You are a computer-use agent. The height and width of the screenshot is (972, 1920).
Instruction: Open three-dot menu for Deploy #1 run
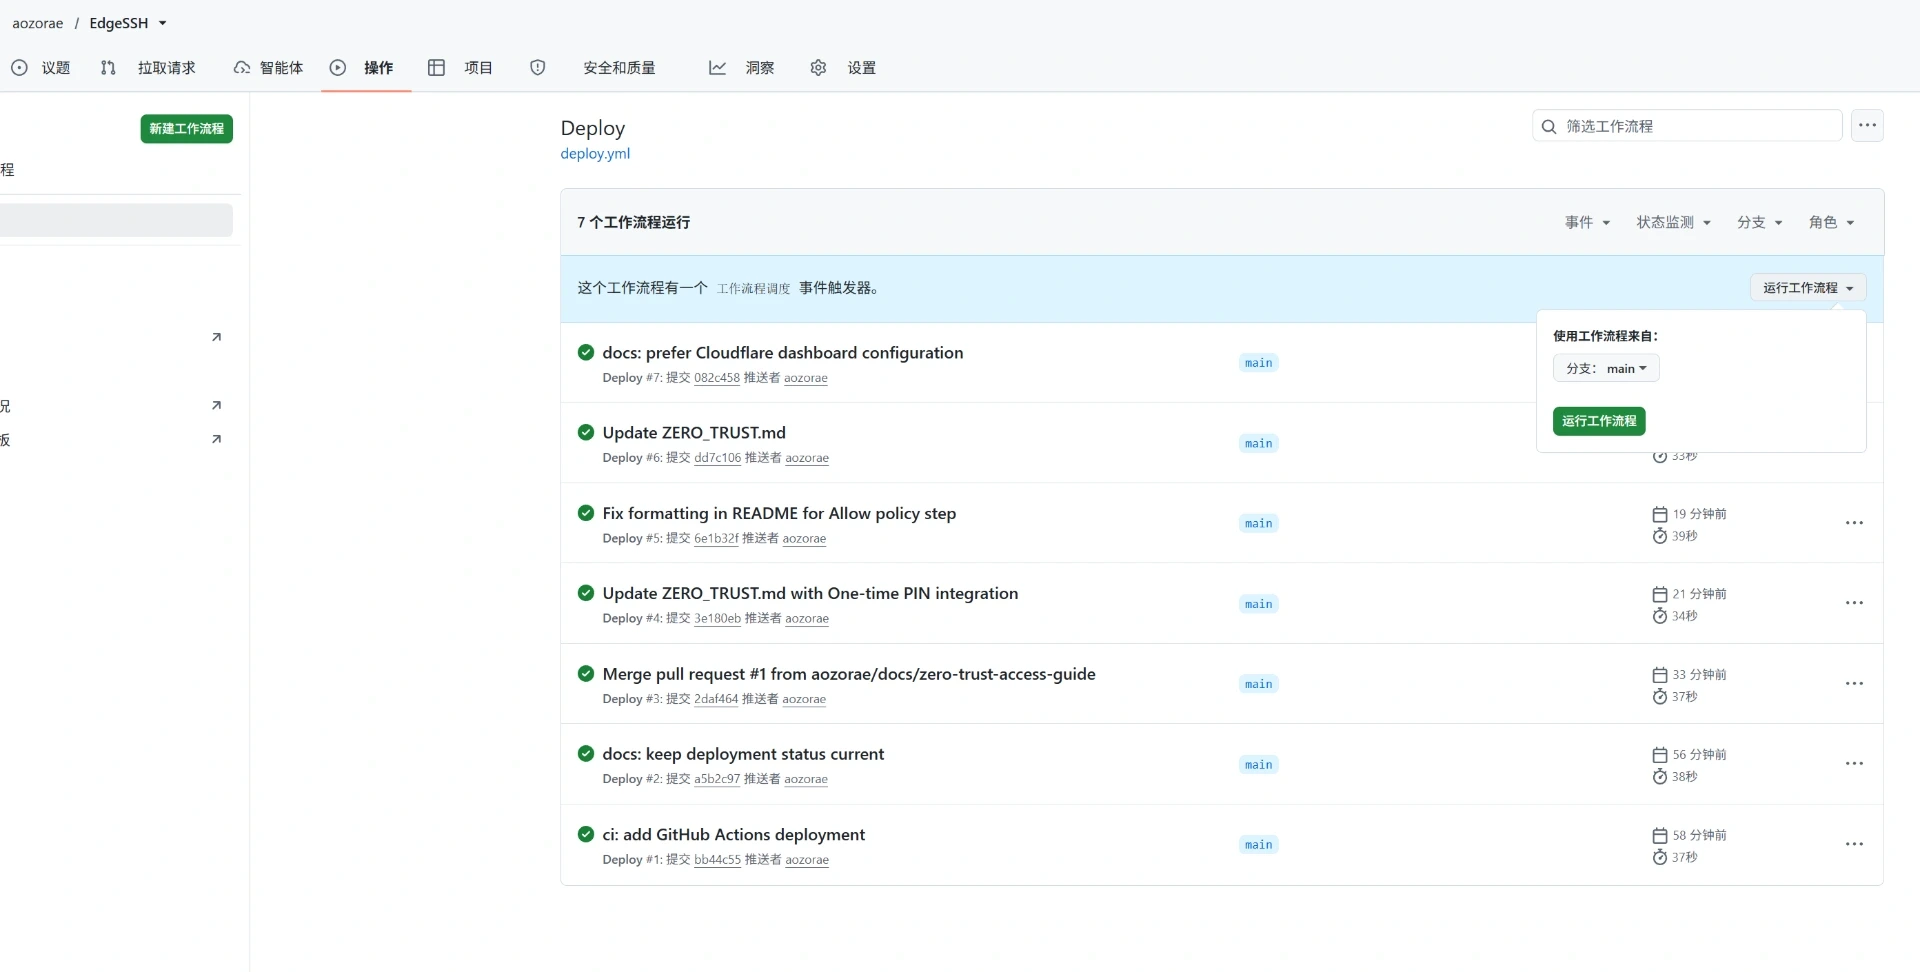(1854, 845)
